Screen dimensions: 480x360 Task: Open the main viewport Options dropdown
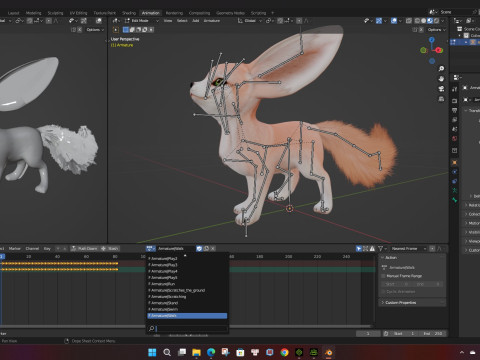[x=436, y=30]
